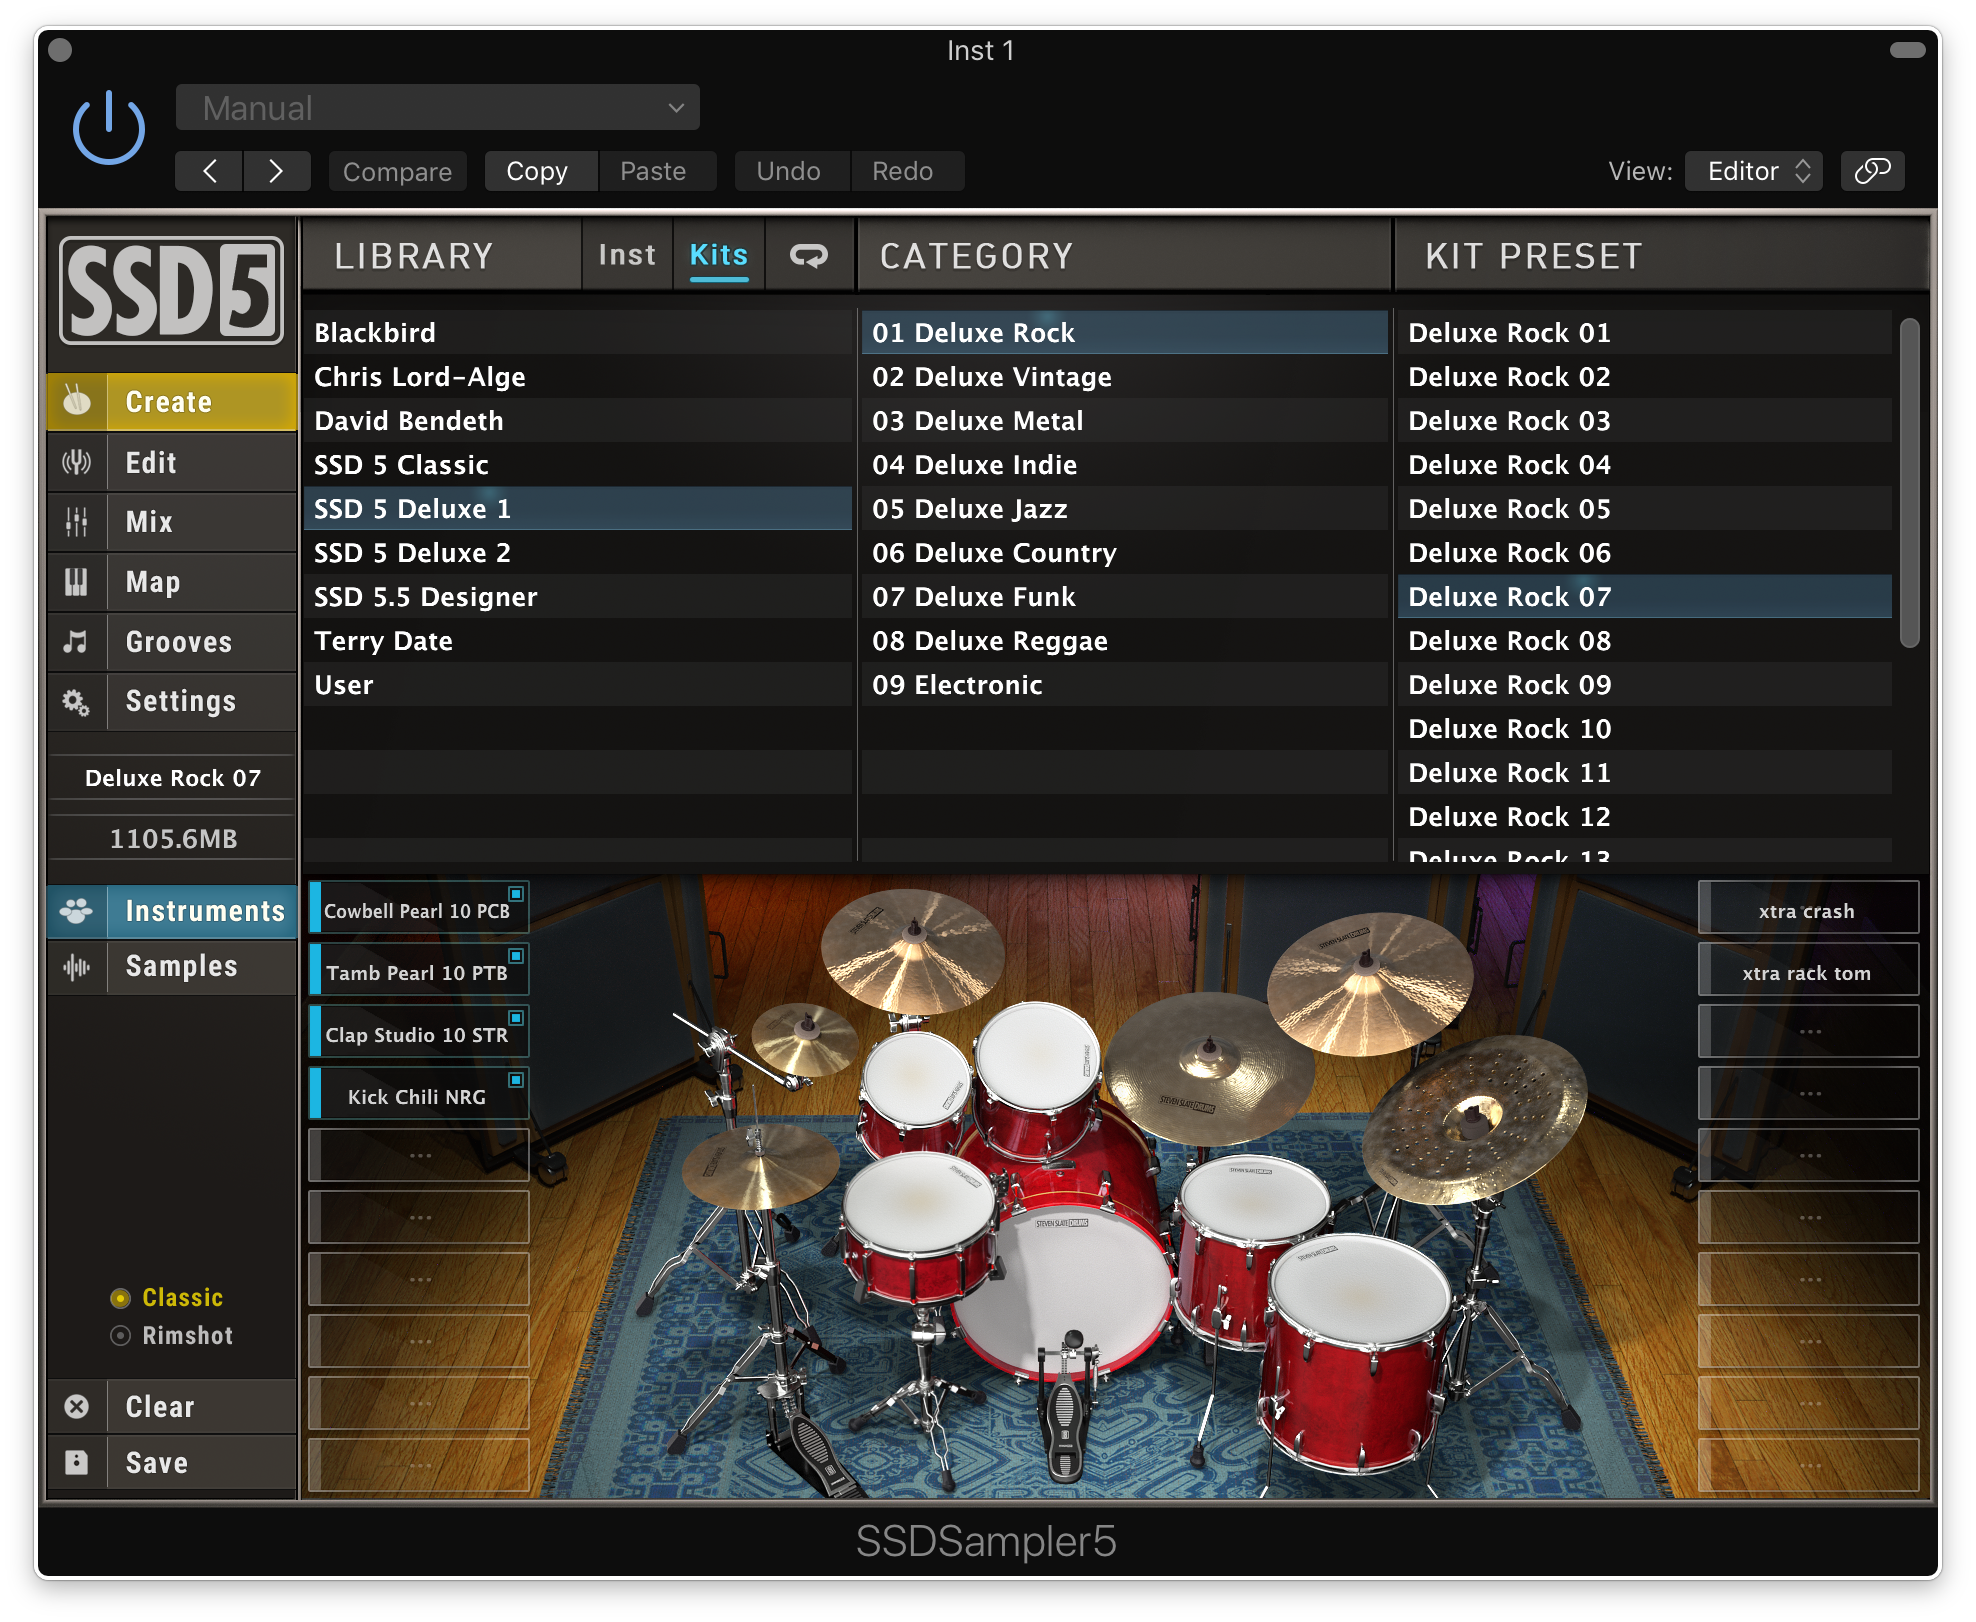The width and height of the screenshot is (1976, 1622).
Task: Select the SSD 5 Deluxe 2 library
Action: 578,553
